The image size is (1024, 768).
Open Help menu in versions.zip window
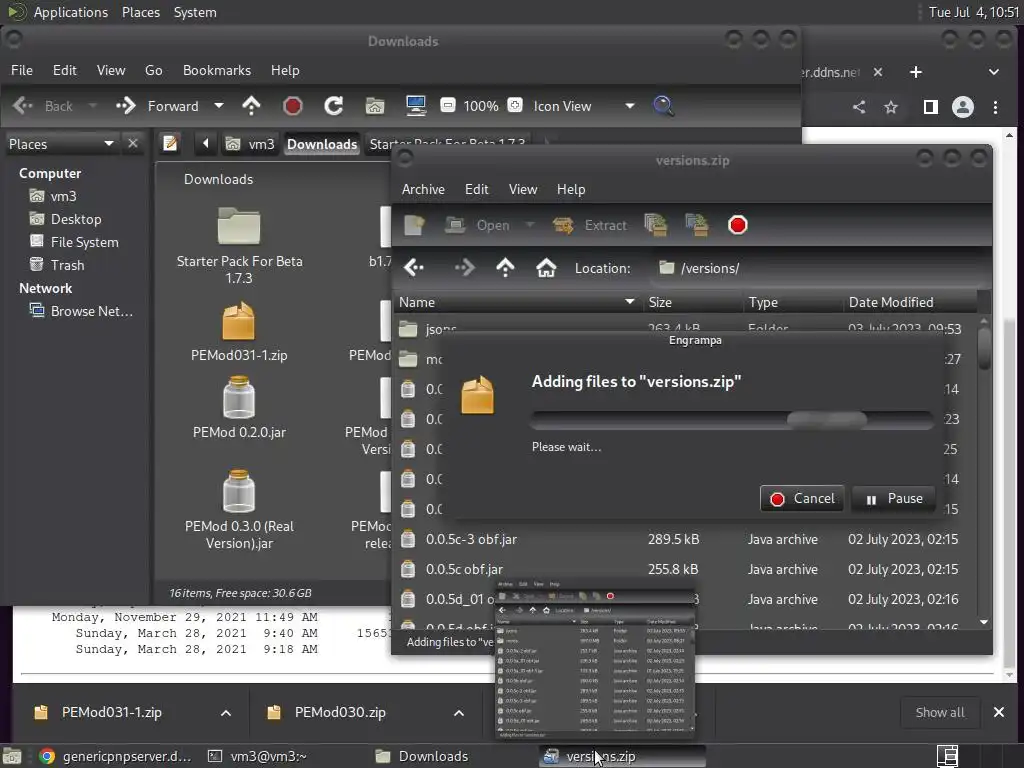[571, 189]
